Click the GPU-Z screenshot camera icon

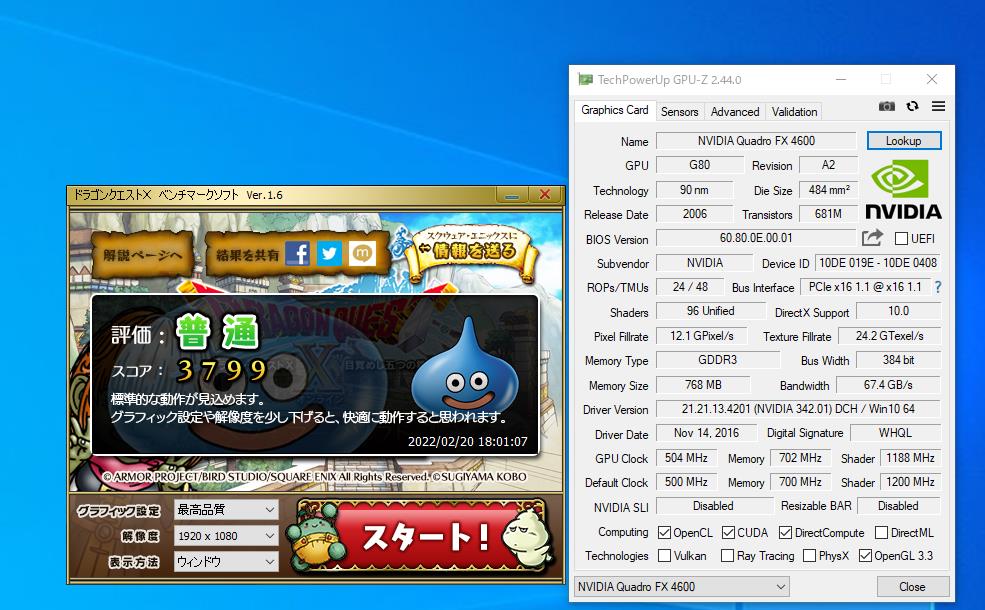click(x=886, y=106)
